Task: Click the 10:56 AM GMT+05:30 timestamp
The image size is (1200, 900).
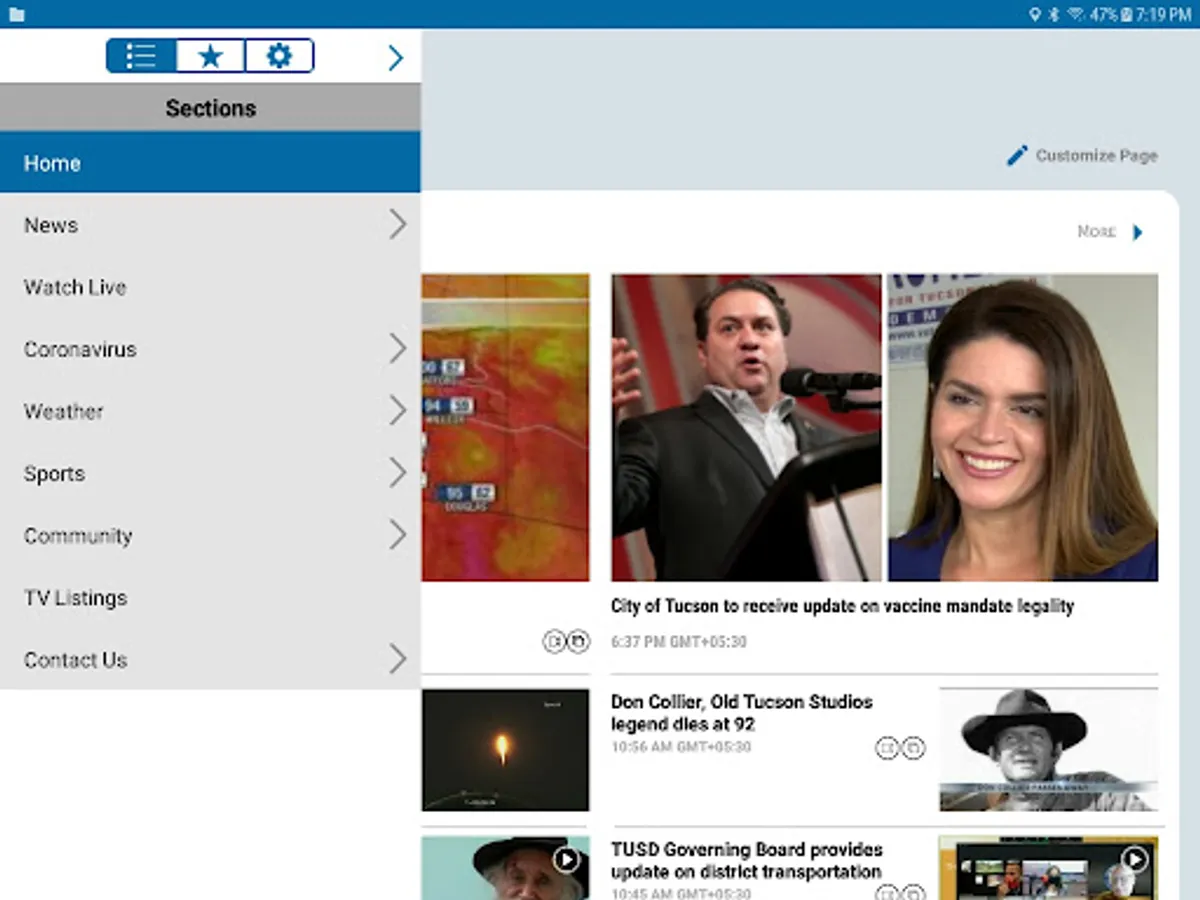Action: [681, 747]
